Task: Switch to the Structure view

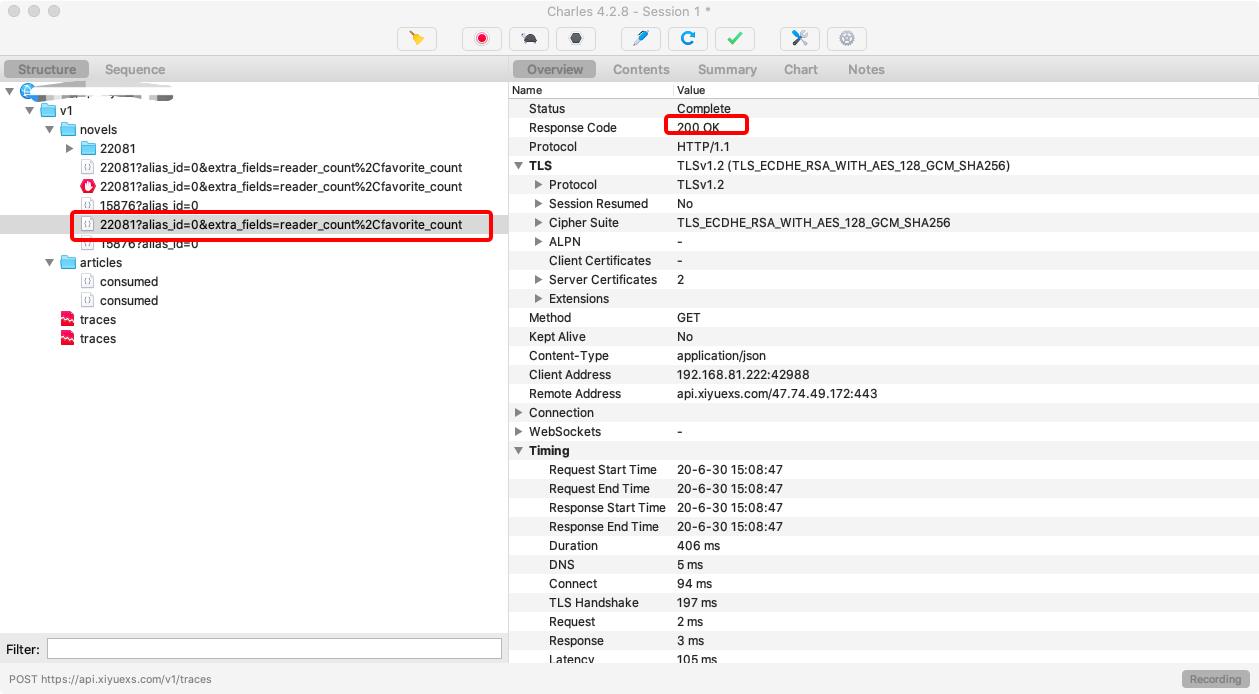Action: 47,69
